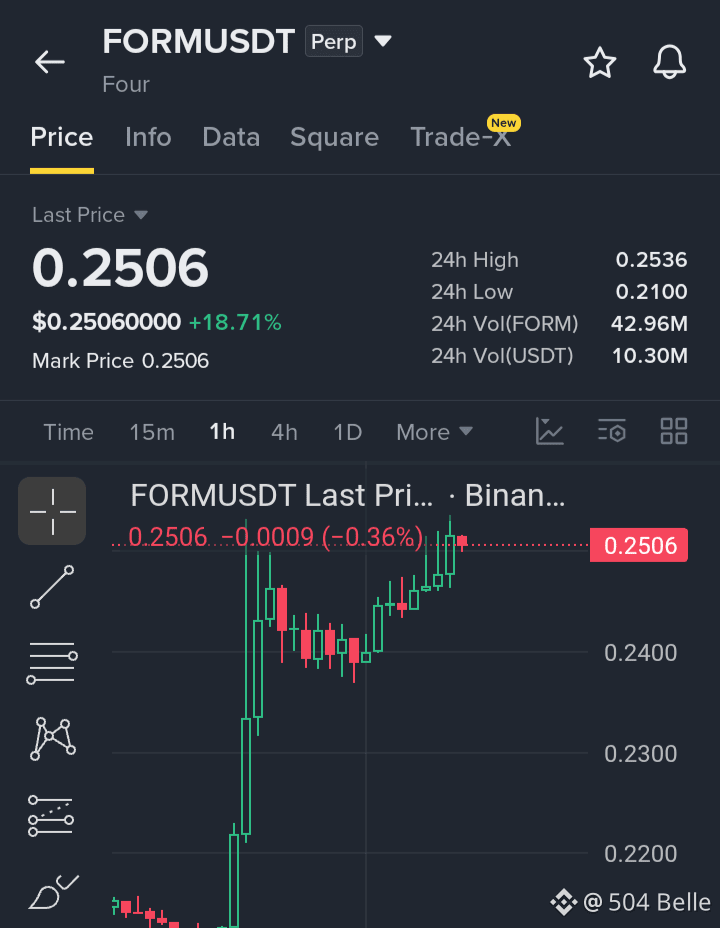Select the Time chart interval
The image size is (720, 928).
(x=69, y=432)
